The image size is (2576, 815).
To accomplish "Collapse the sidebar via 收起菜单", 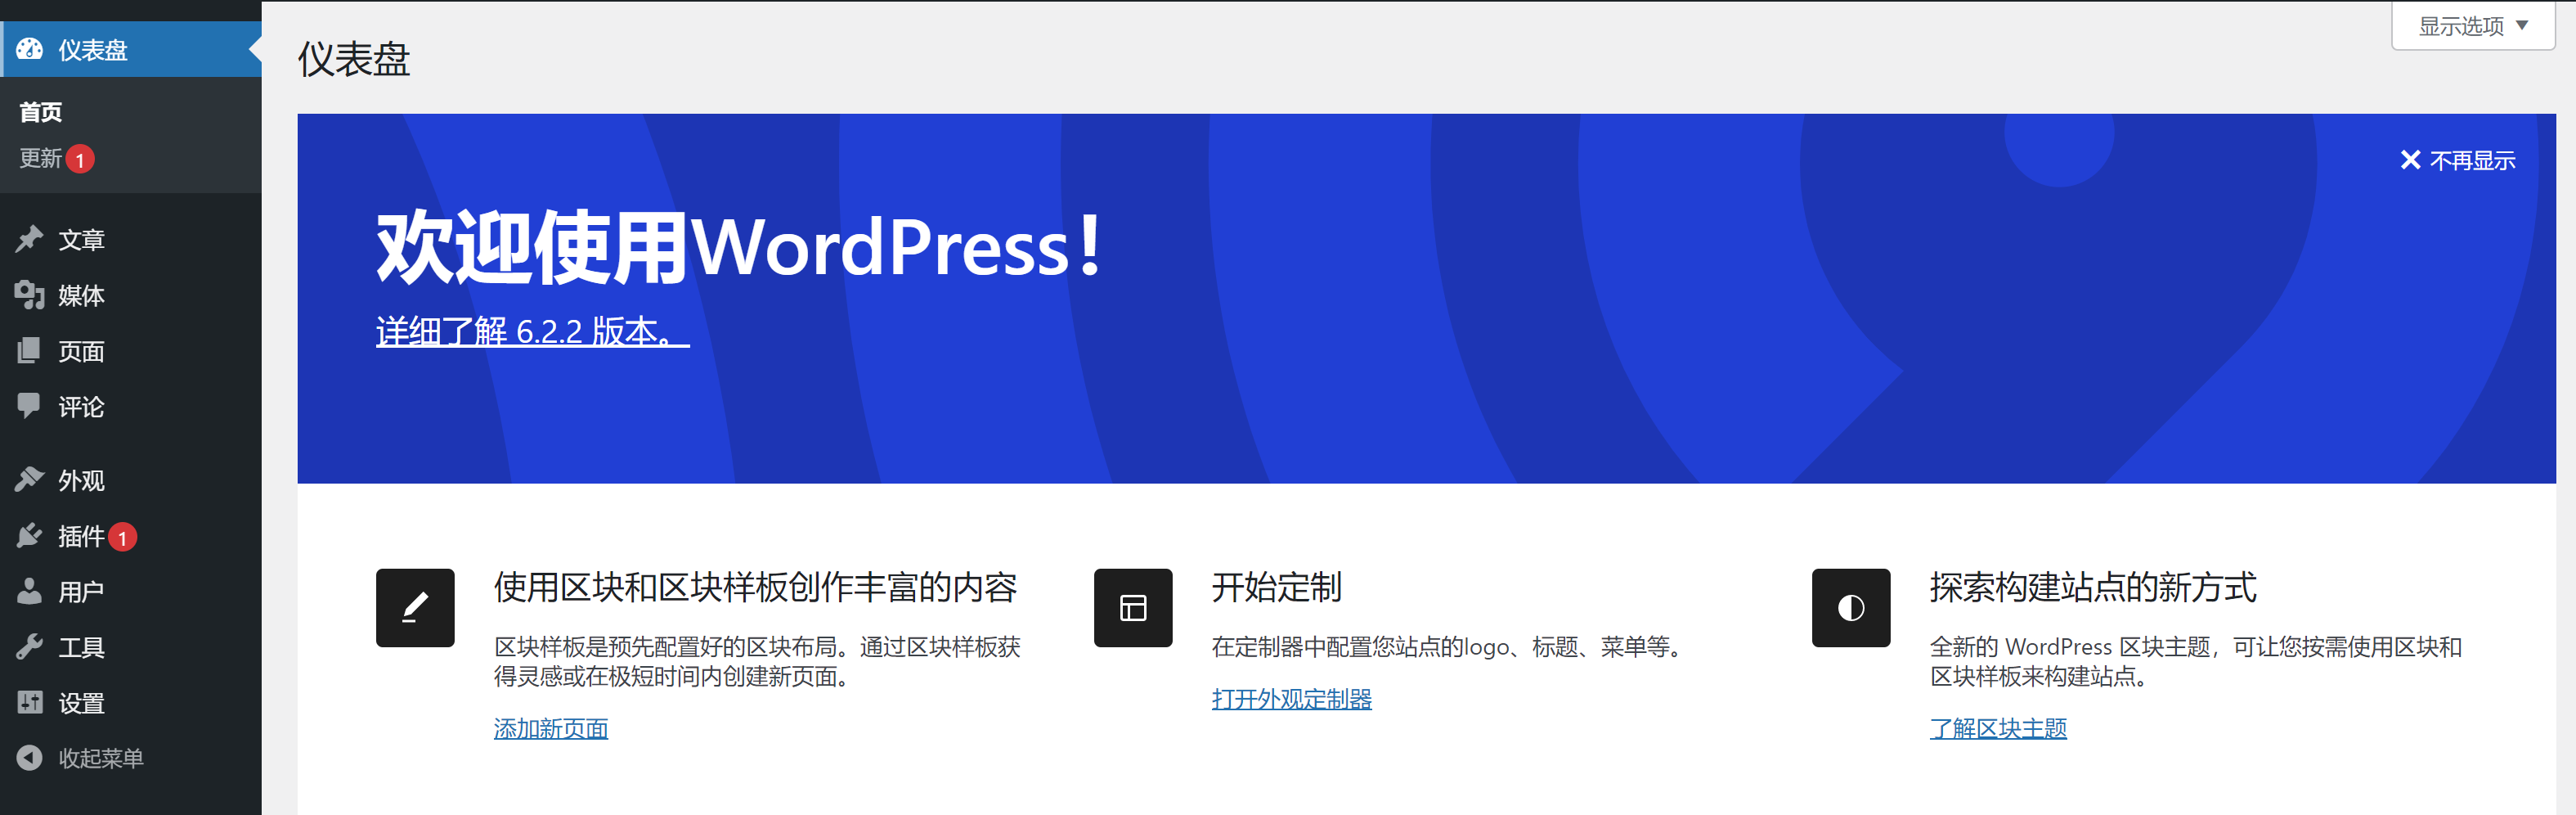I will tap(131, 758).
